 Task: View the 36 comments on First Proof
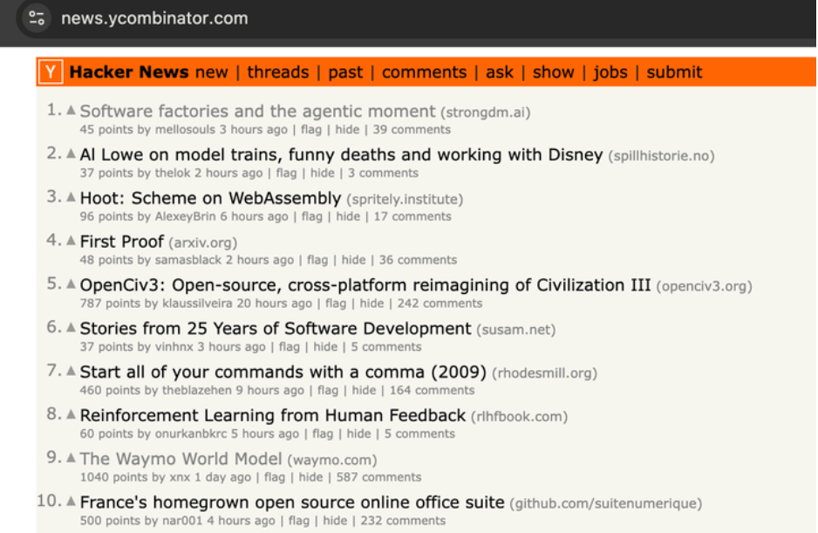[418, 260]
